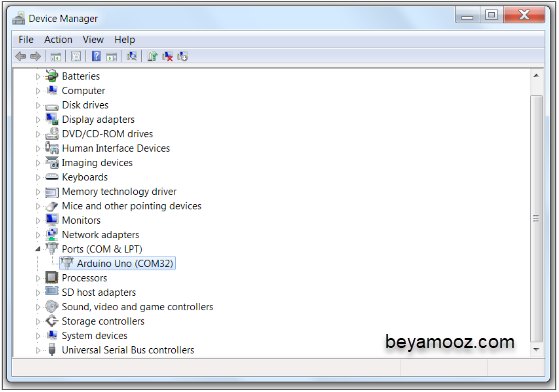Click the Keyboards category icon

click(x=52, y=177)
